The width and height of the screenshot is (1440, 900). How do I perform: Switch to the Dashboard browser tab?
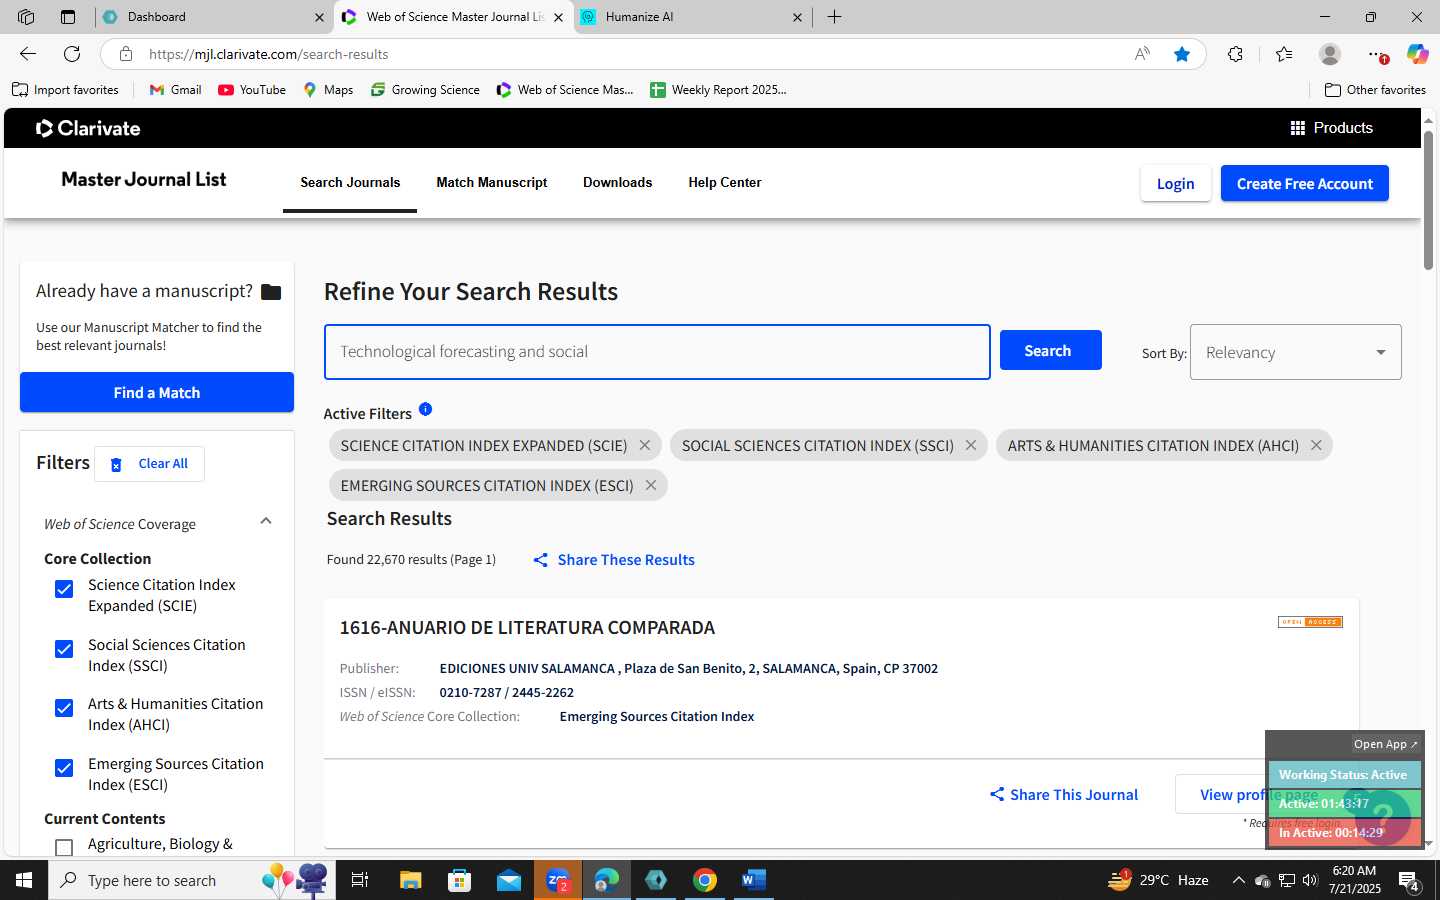[x=214, y=17]
